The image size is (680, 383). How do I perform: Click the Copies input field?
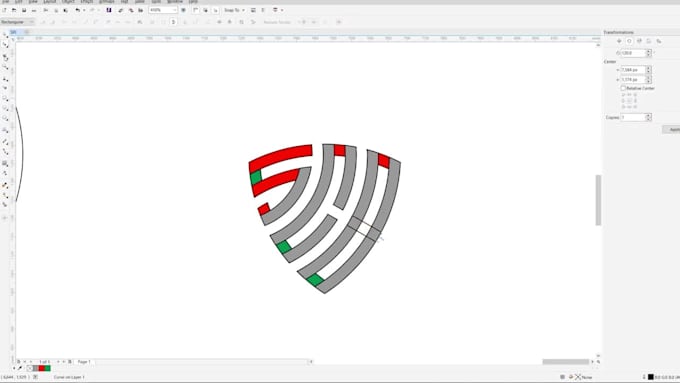[x=633, y=118]
